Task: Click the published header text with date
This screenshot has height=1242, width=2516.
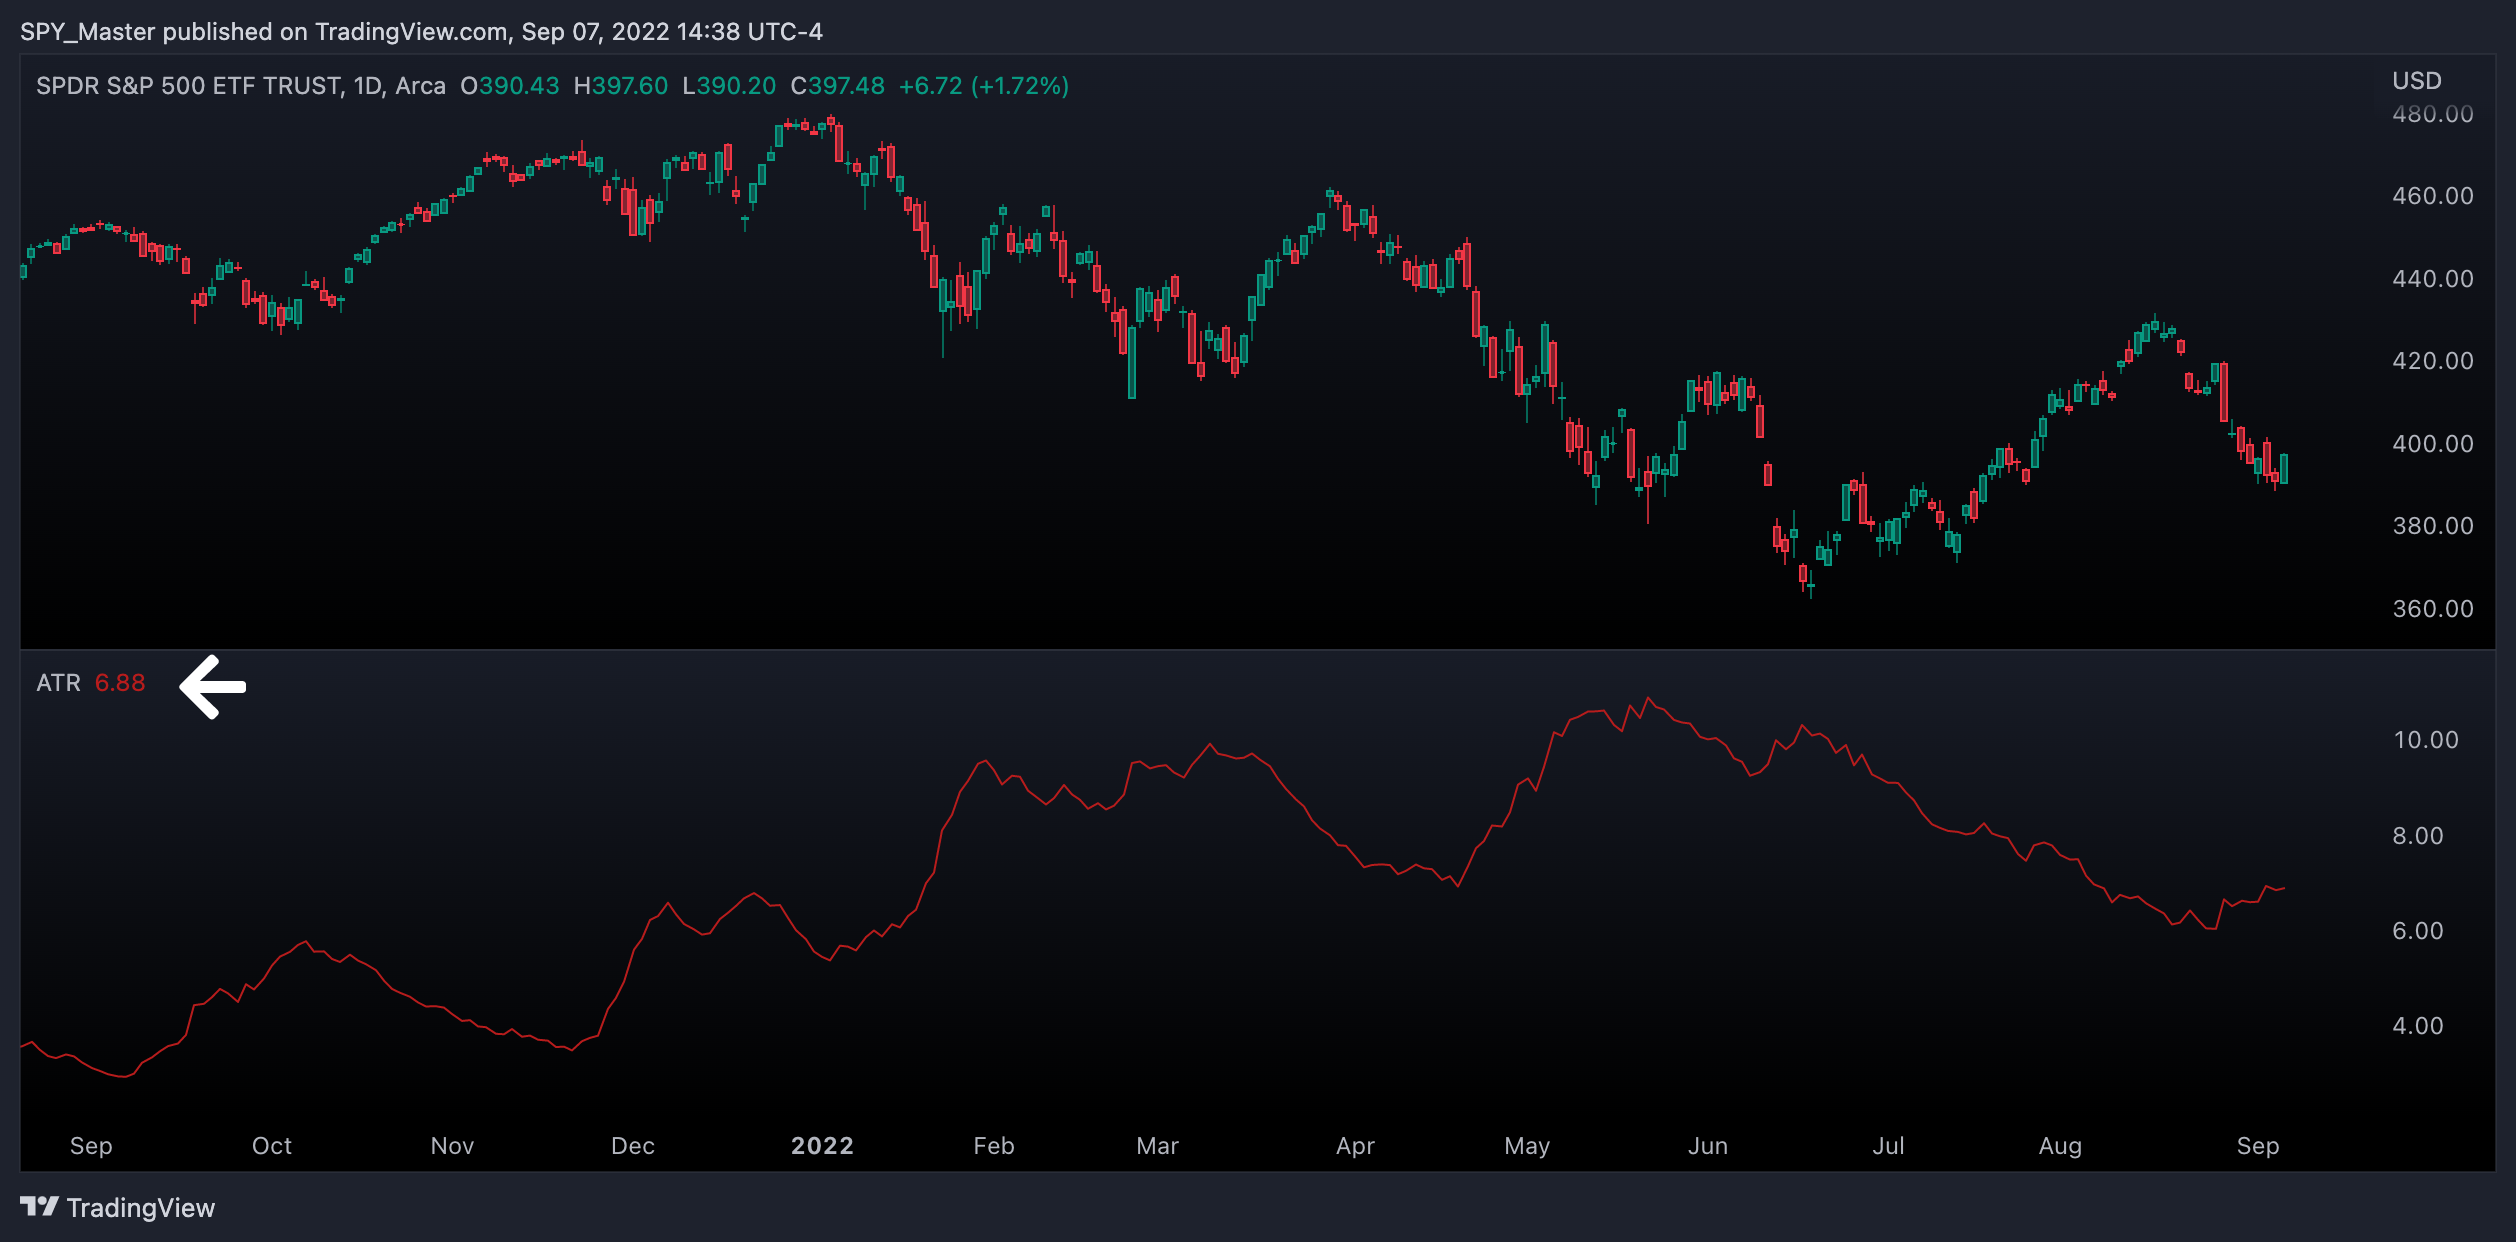Action: point(421,32)
